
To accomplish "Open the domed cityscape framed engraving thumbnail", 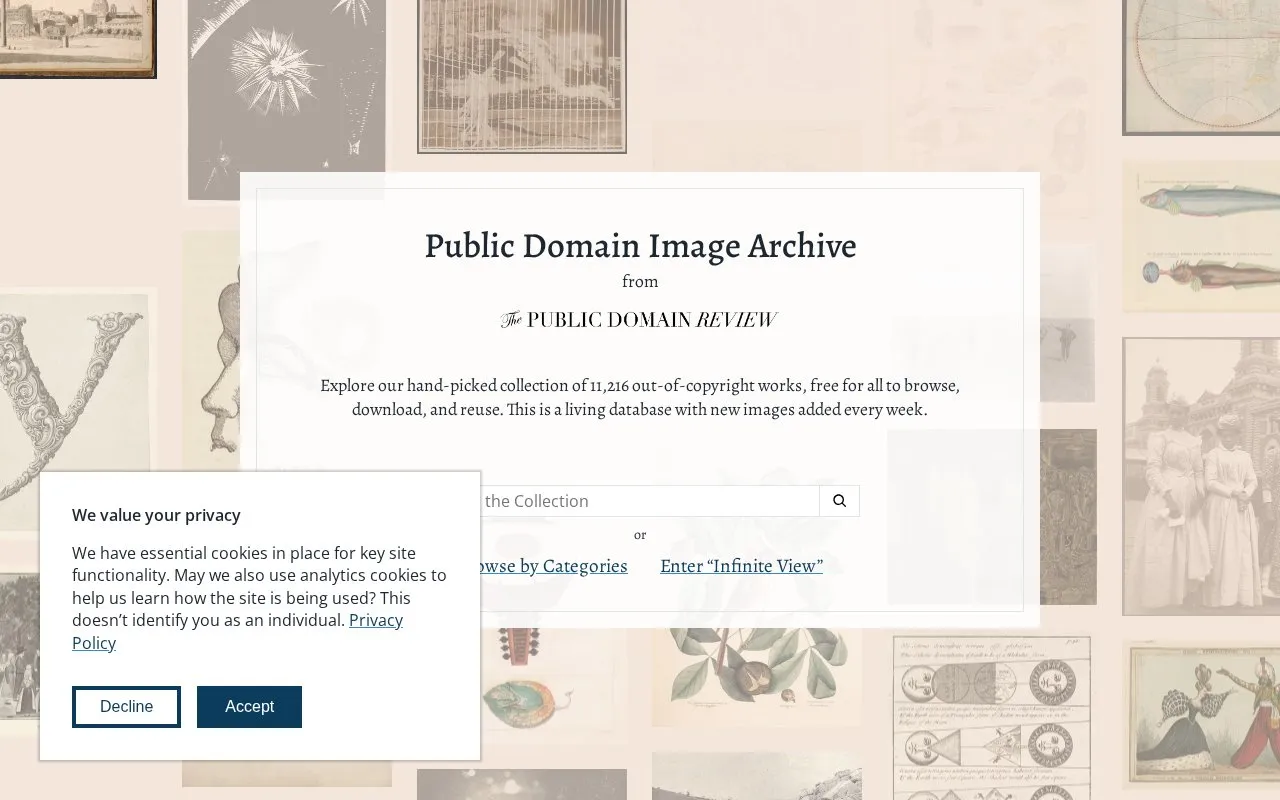I will coord(78,38).
